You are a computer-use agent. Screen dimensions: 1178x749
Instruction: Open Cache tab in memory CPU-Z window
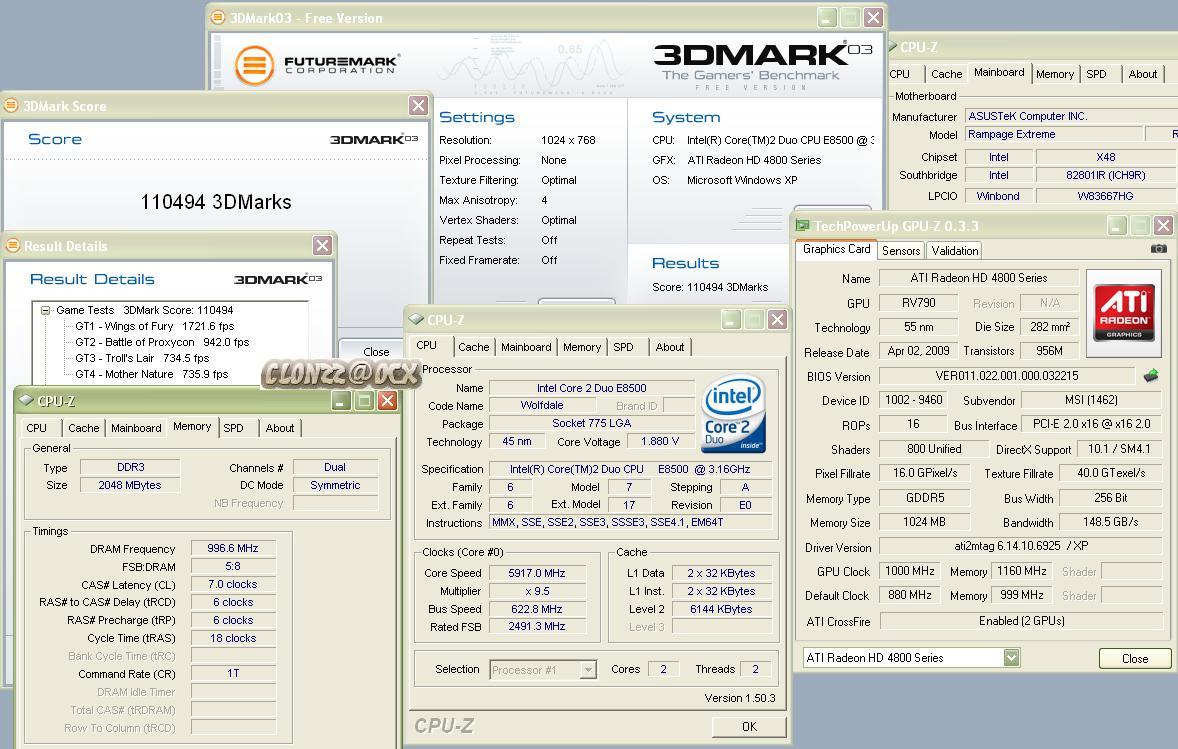click(83, 428)
